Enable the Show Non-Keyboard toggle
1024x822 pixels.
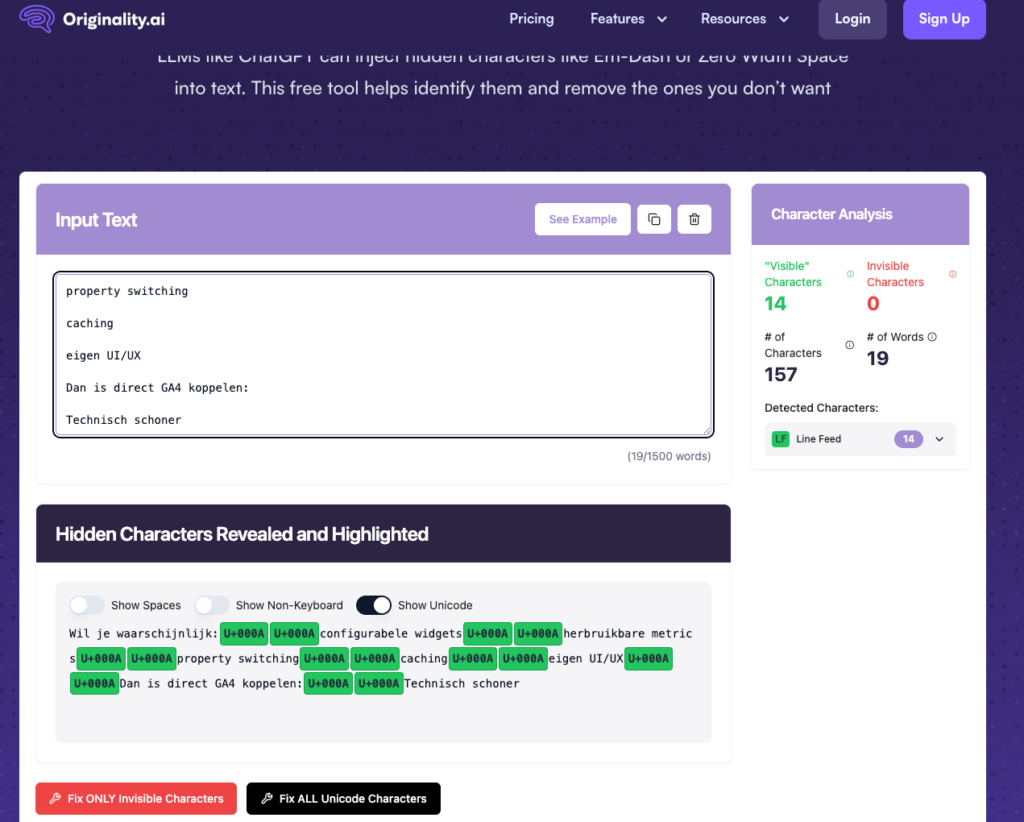(x=212, y=605)
